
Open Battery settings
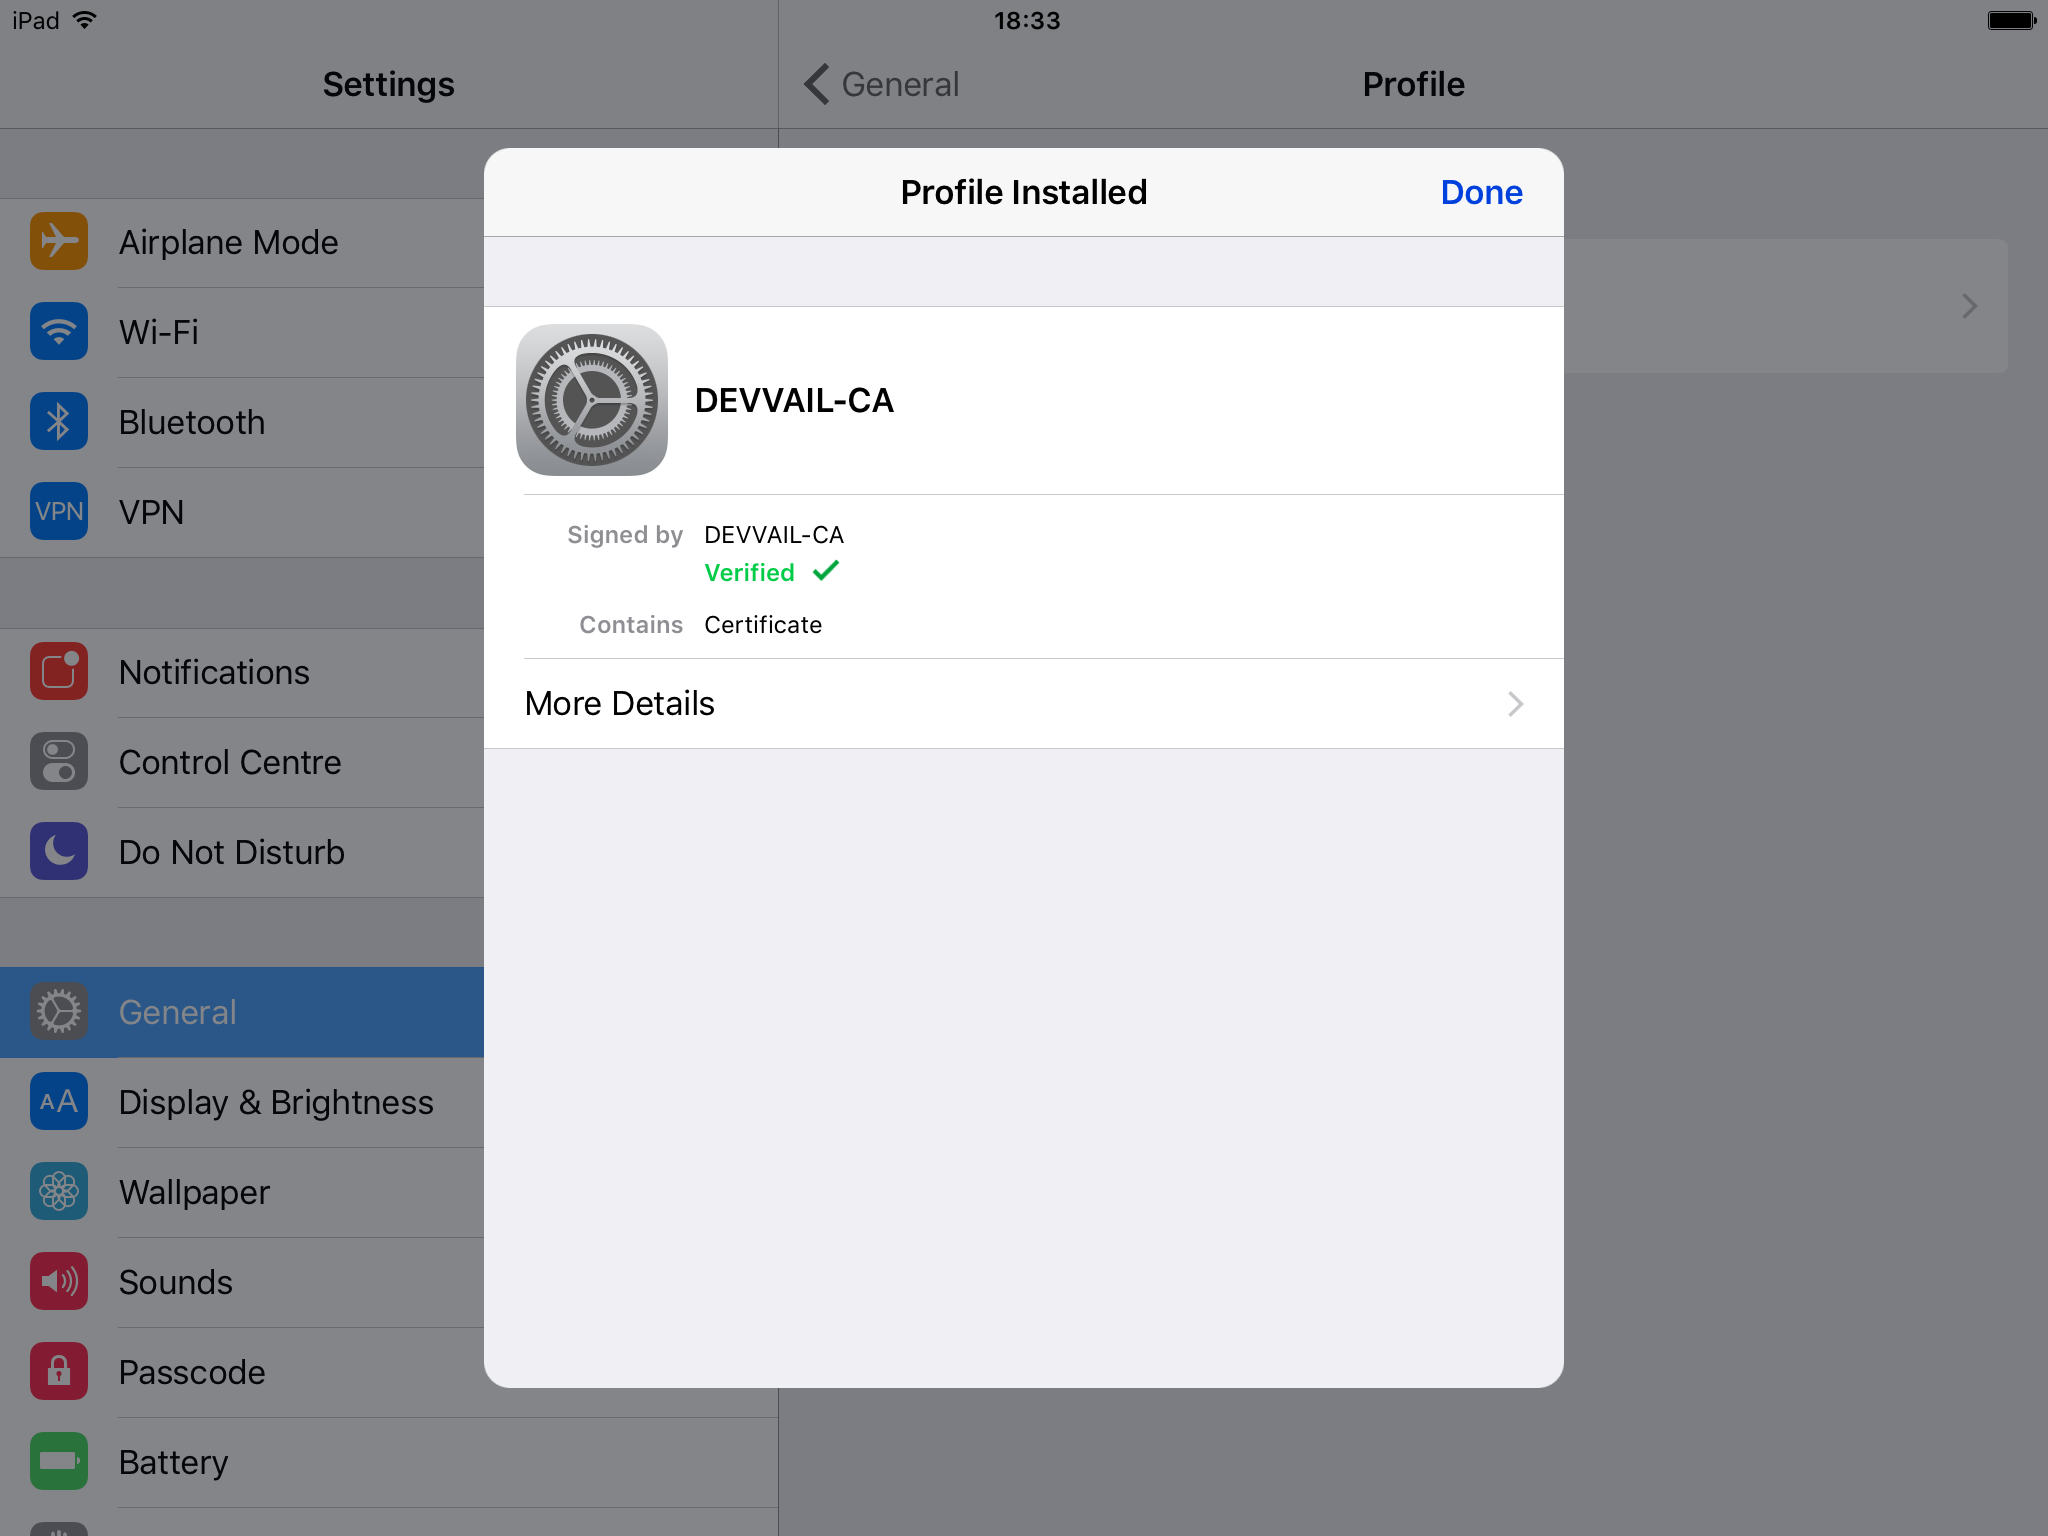click(389, 1463)
